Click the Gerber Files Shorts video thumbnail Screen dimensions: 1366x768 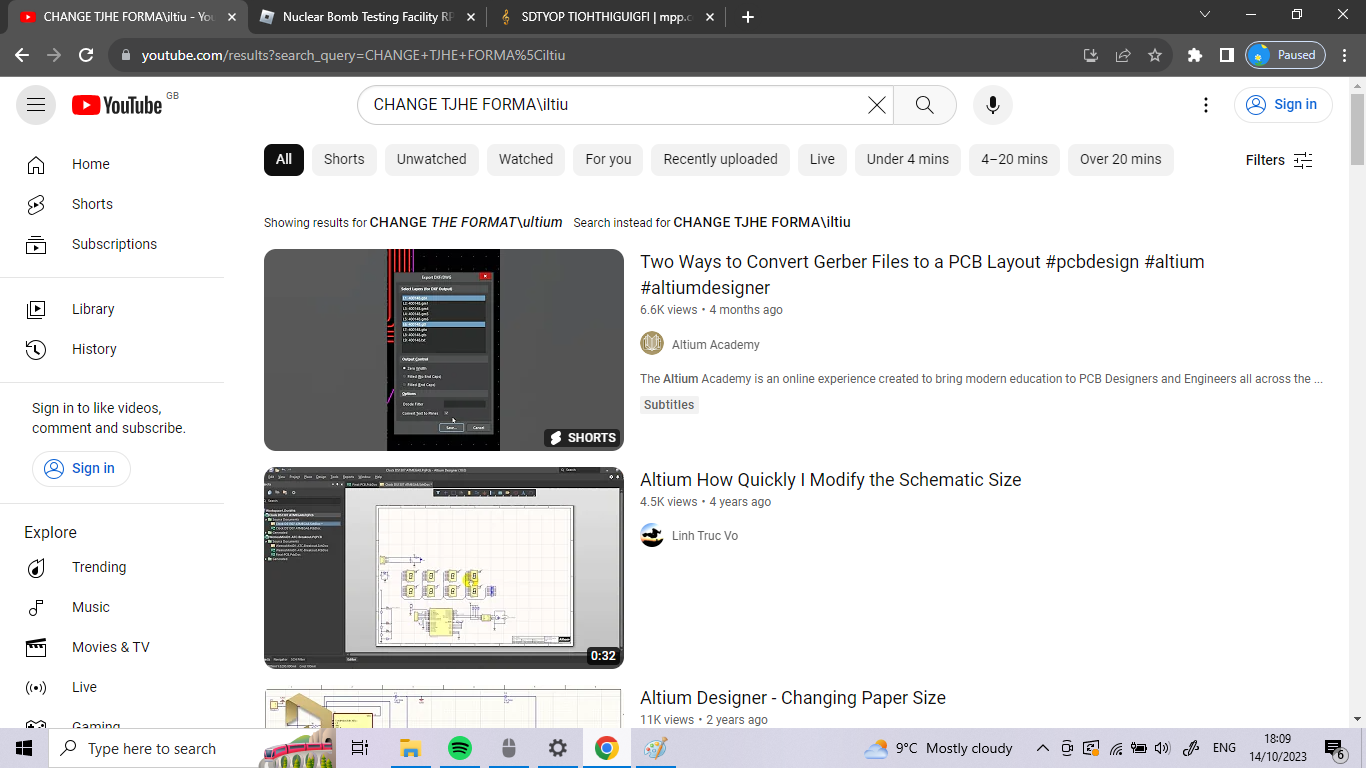(444, 350)
